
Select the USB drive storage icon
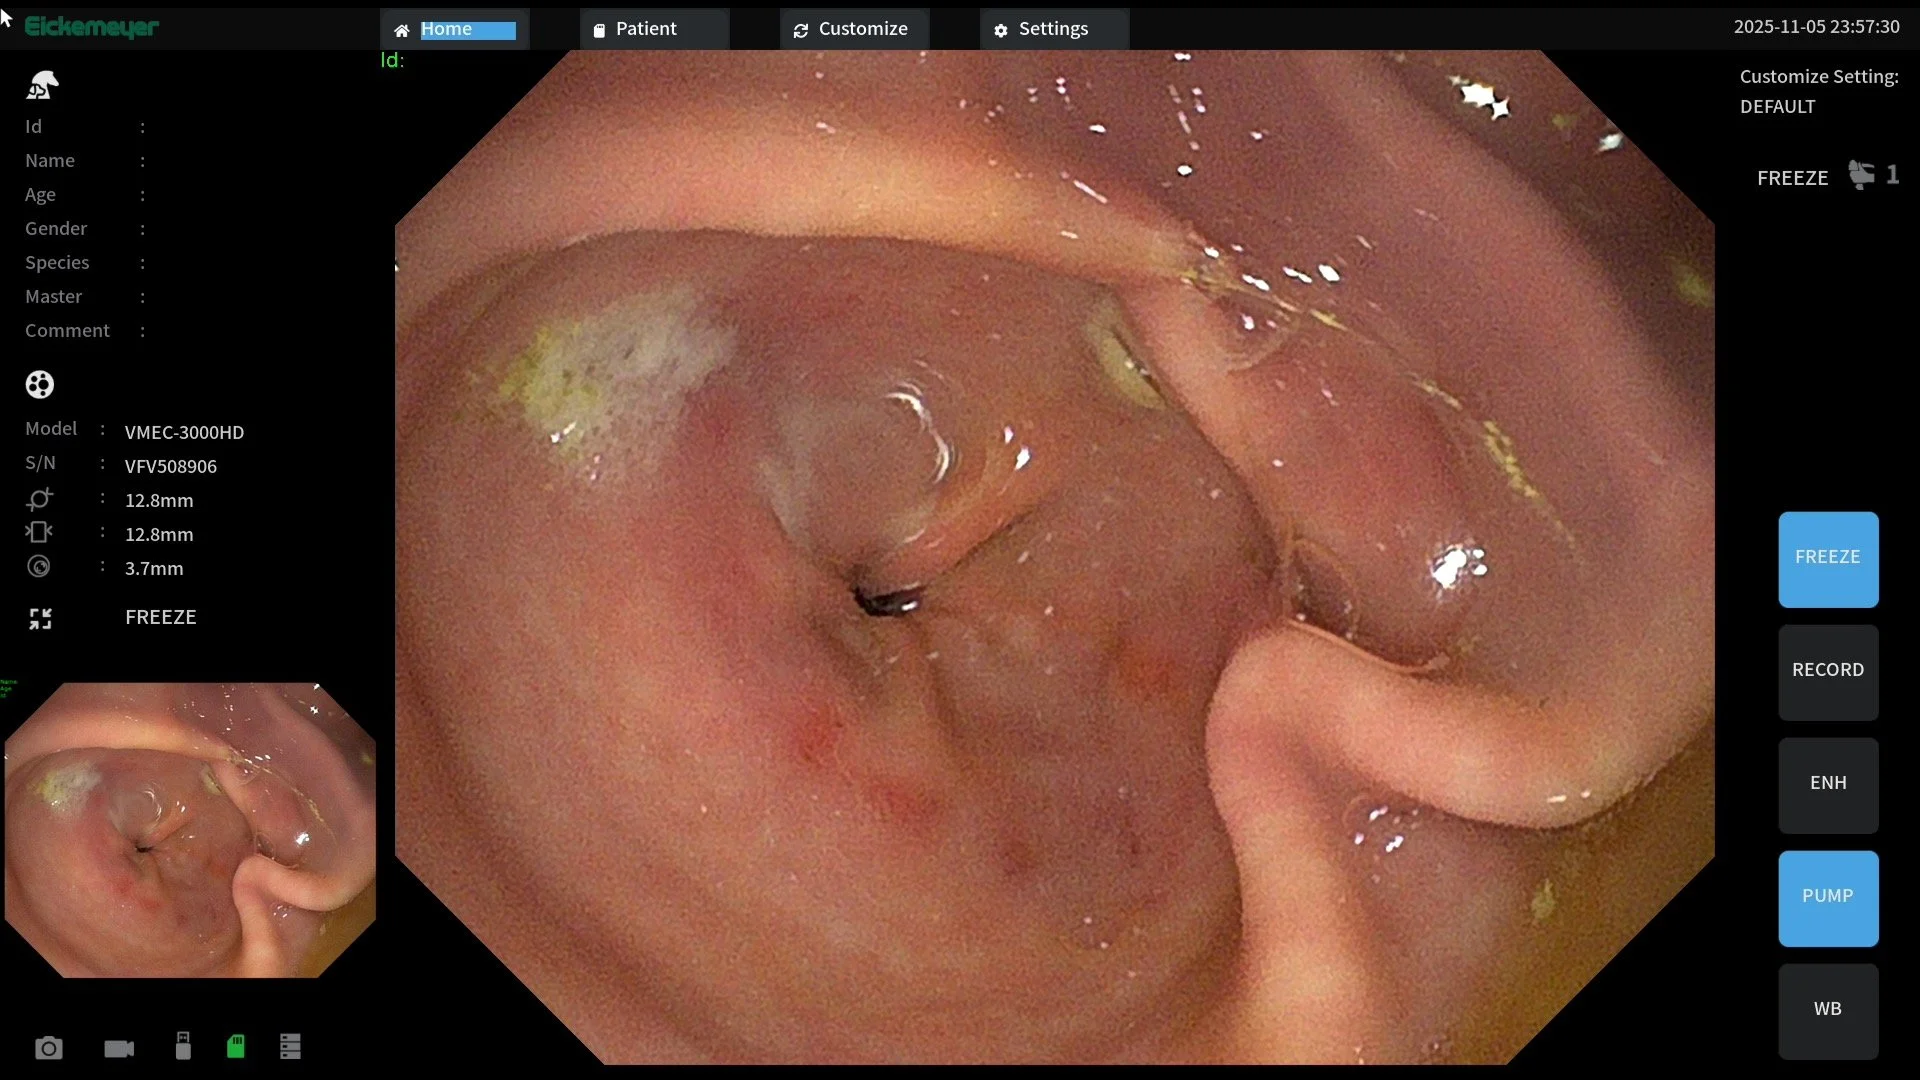(183, 1046)
